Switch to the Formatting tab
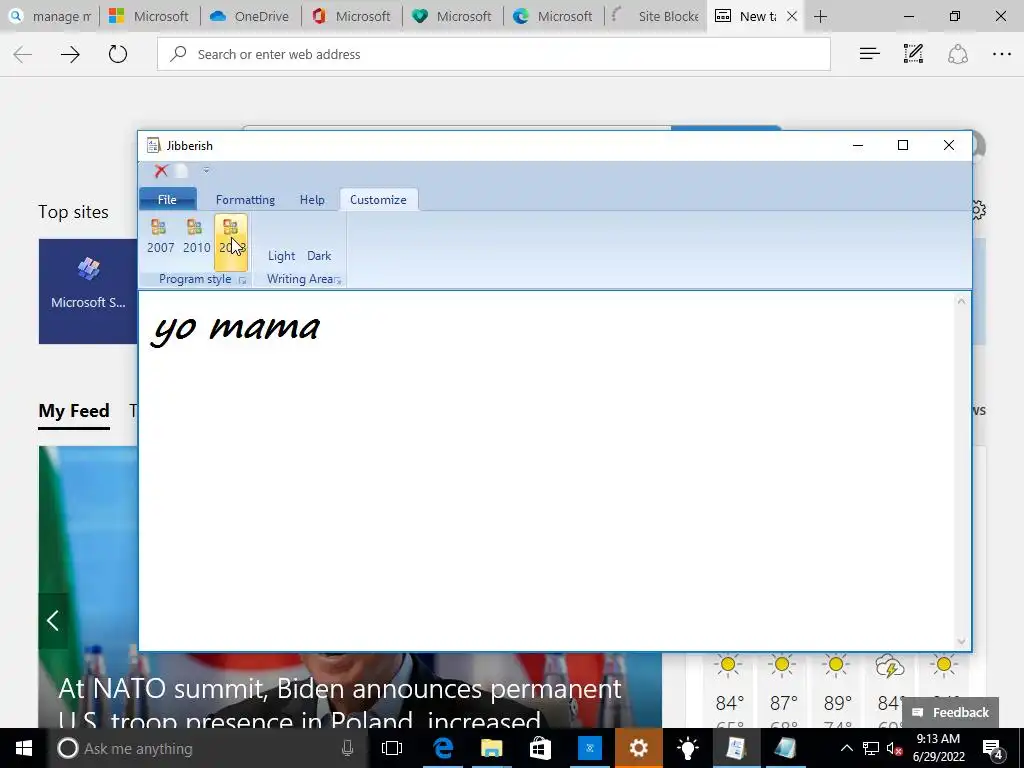 coord(245,199)
